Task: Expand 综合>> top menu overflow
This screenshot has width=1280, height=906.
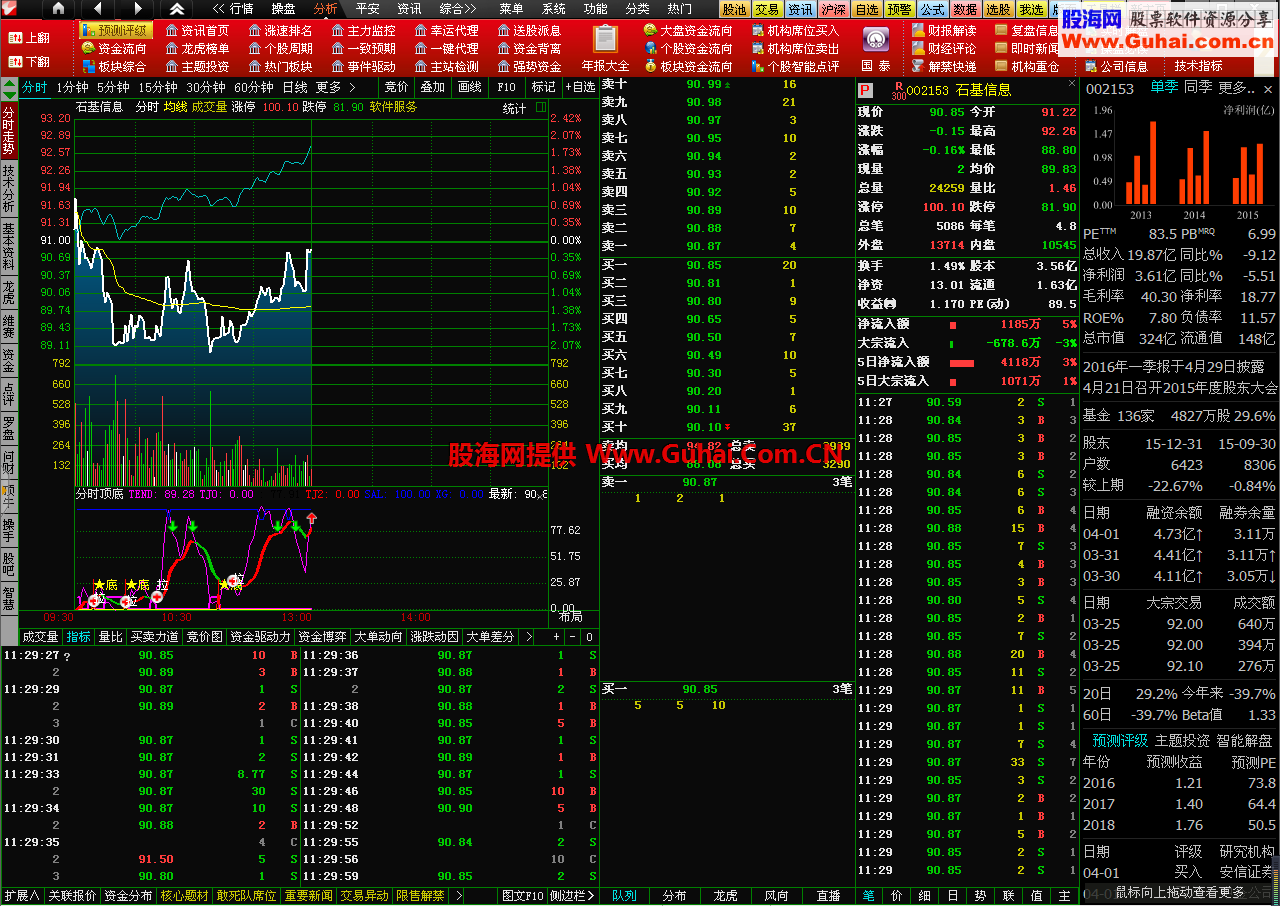Action: (x=458, y=8)
